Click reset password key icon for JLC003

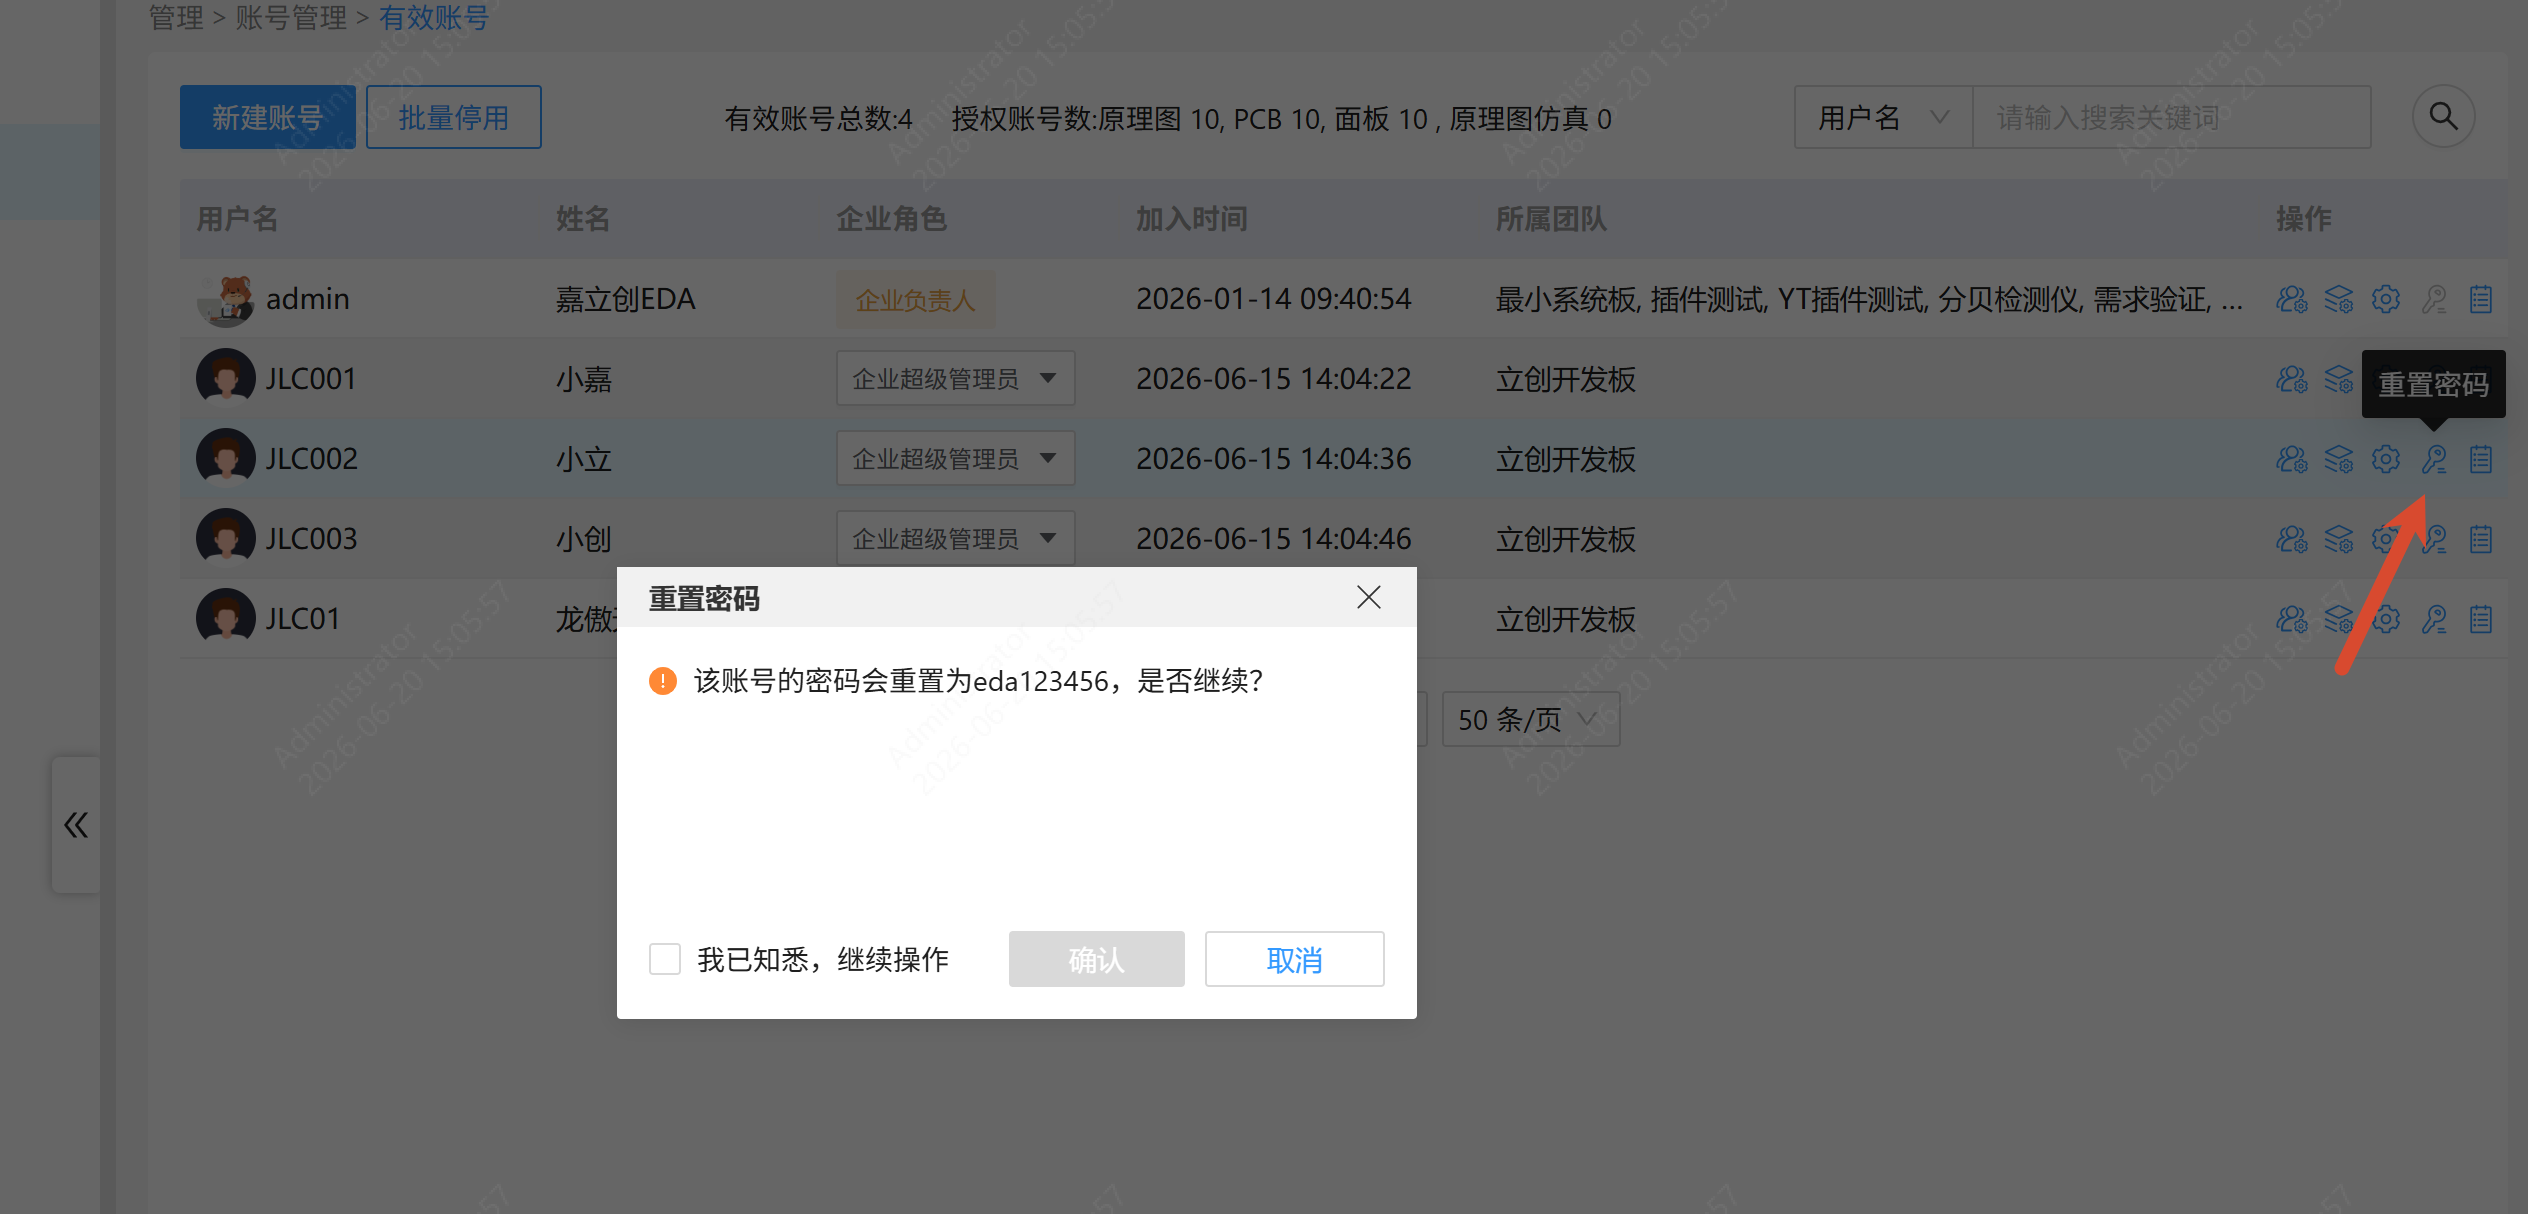(x=2433, y=539)
